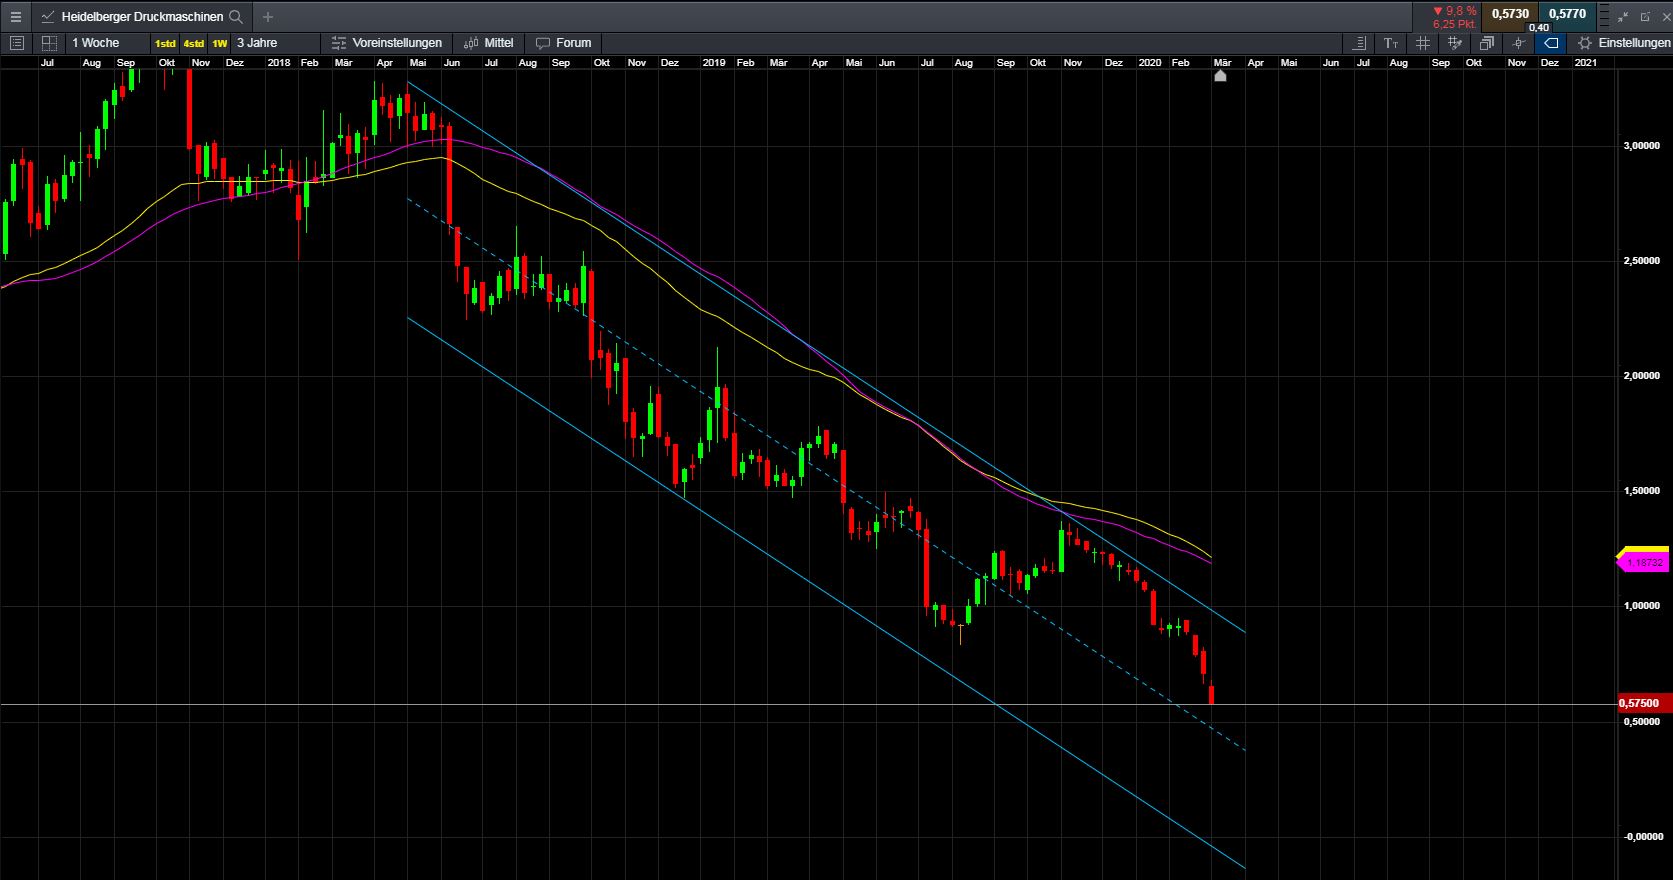Add a new chart tab
The height and width of the screenshot is (880, 1673).
click(x=267, y=17)
